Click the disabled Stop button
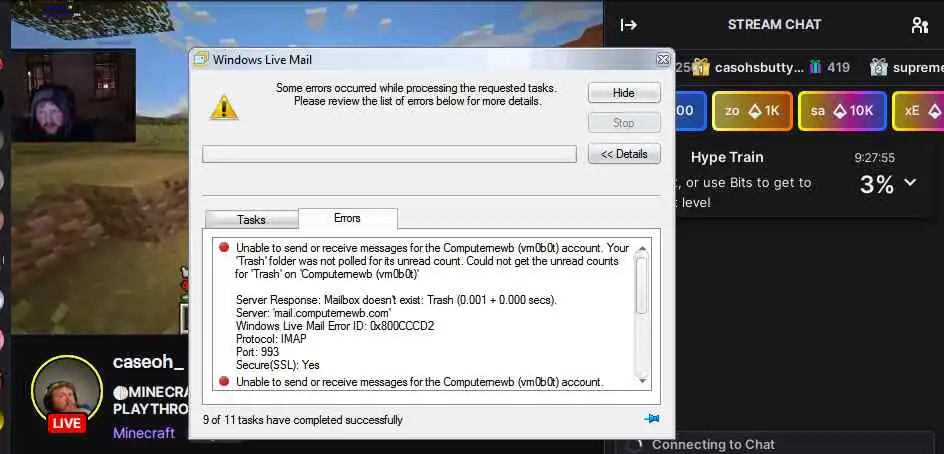944x454 pixels. pyautogui.click(x=624, y=123)
